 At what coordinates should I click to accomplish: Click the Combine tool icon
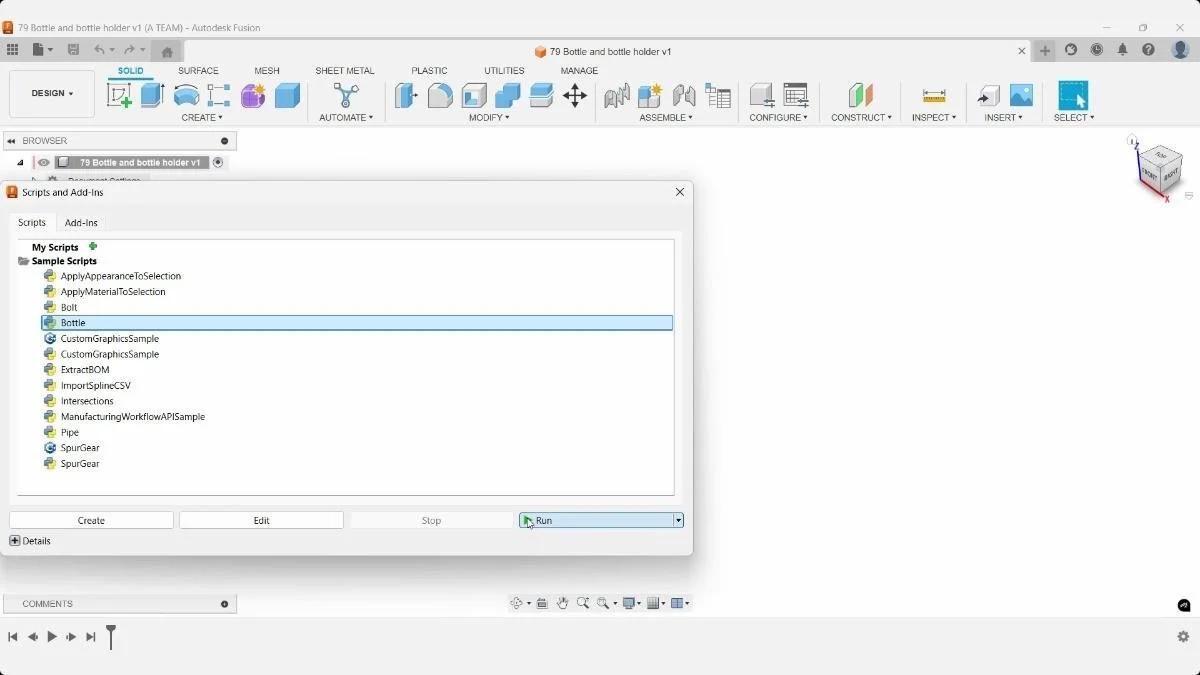tap(508, 96)
